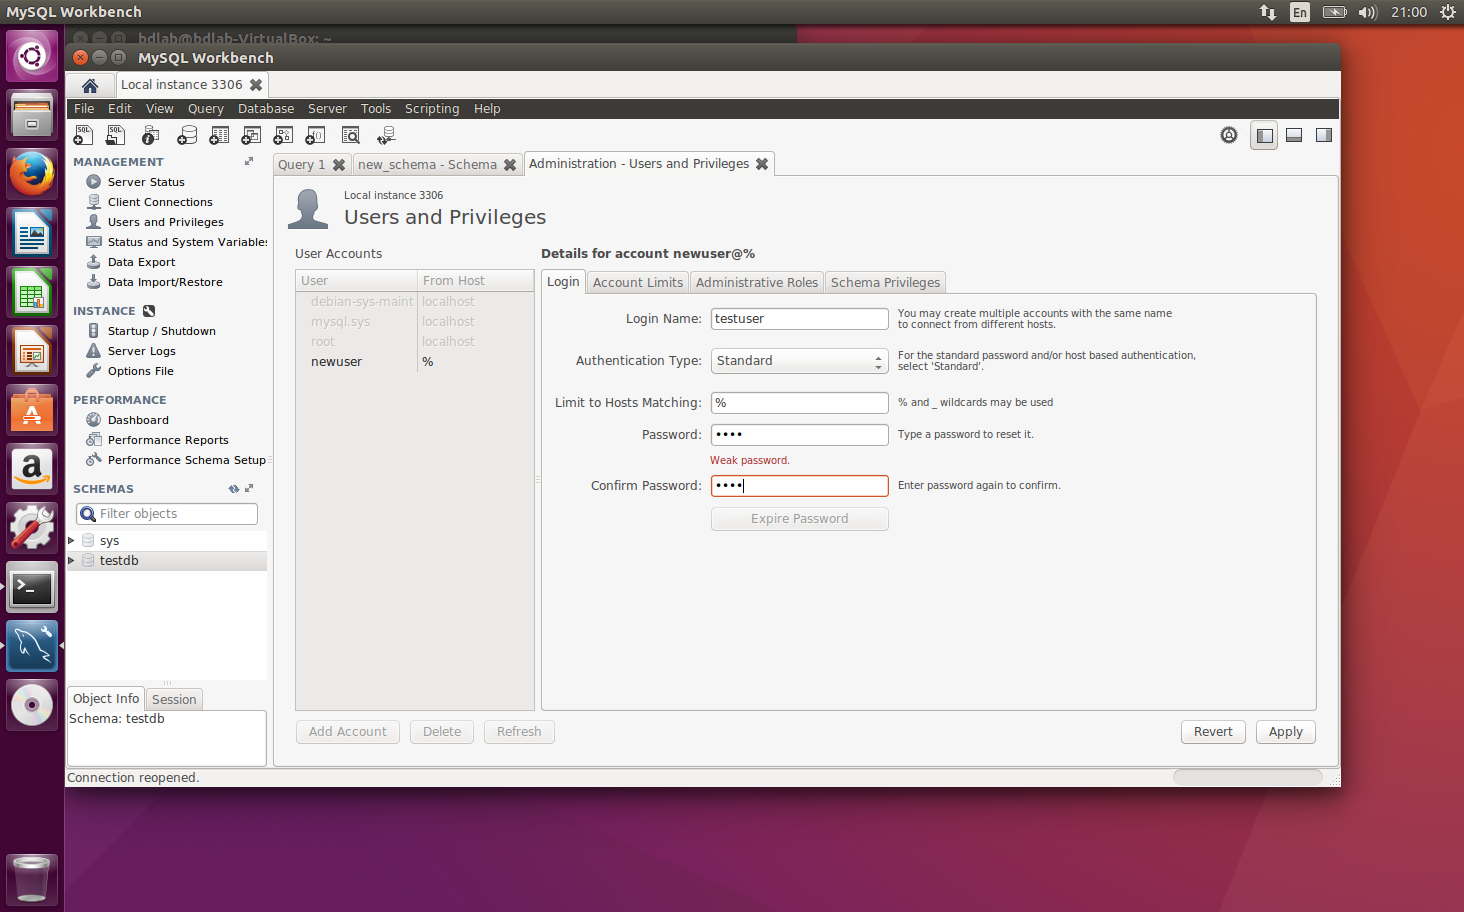This screenshot has height=912, width=1464.
Task: Open the Server menu
Action: coord(327,109)
